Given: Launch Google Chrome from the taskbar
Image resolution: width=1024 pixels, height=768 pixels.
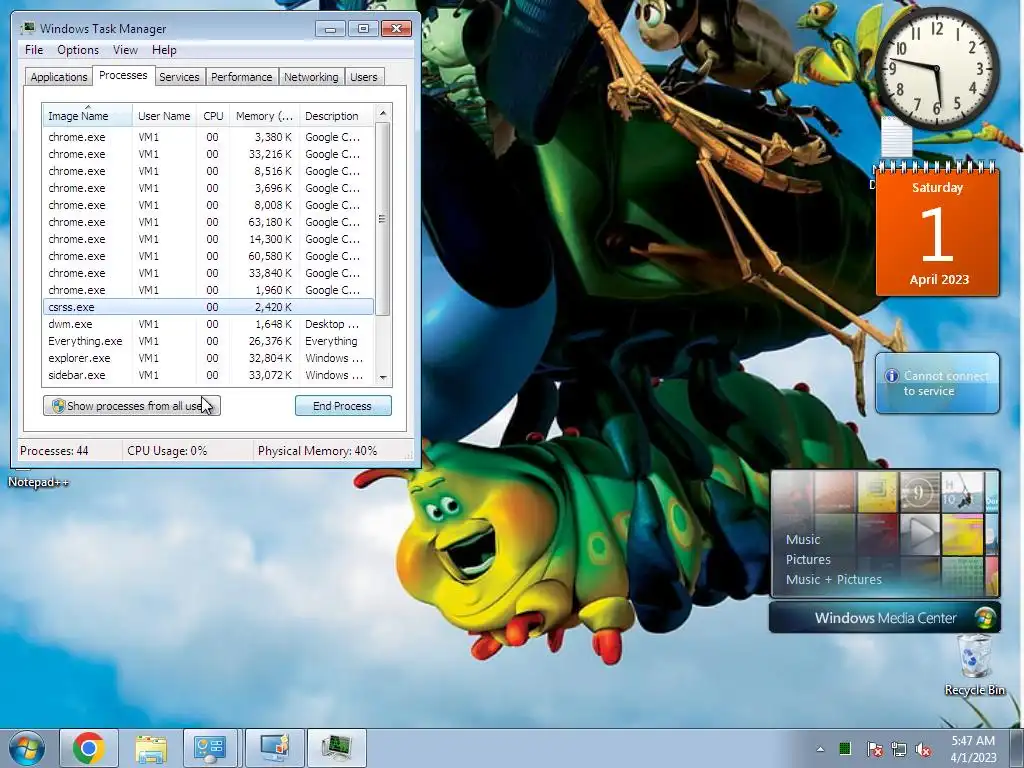Looking at the screenshot, I should 89,748.
